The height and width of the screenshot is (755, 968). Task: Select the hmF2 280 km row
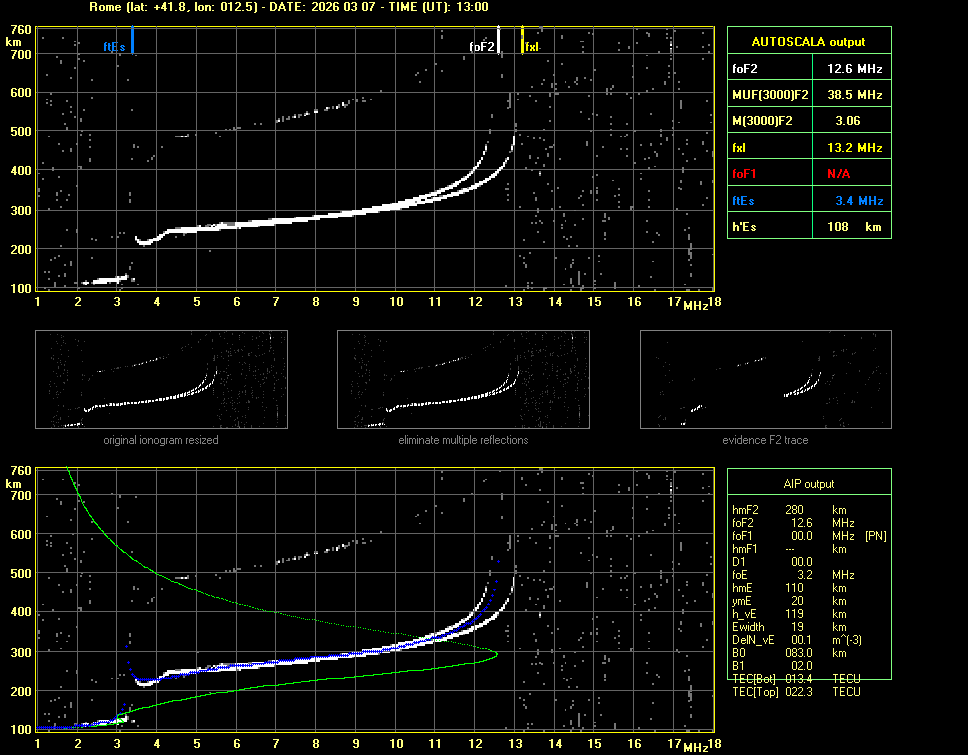point(796,510)
